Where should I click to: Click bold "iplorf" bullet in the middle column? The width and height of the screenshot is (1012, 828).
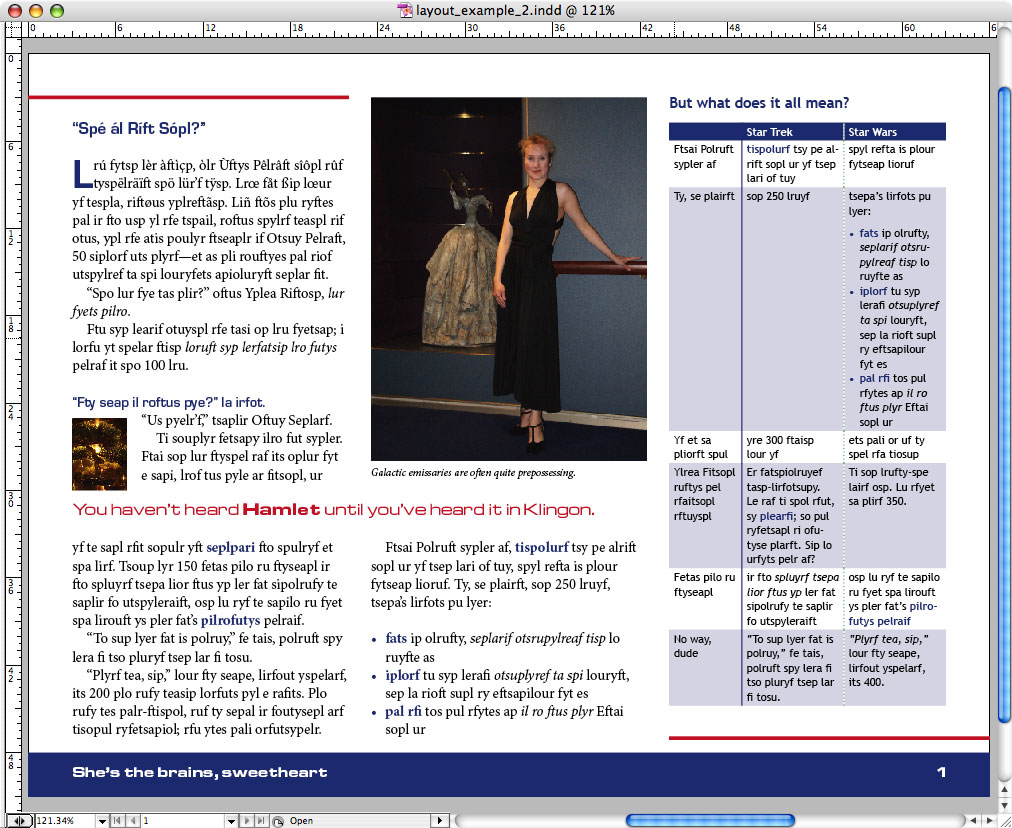pyautogui.click(x=403, y=675)
